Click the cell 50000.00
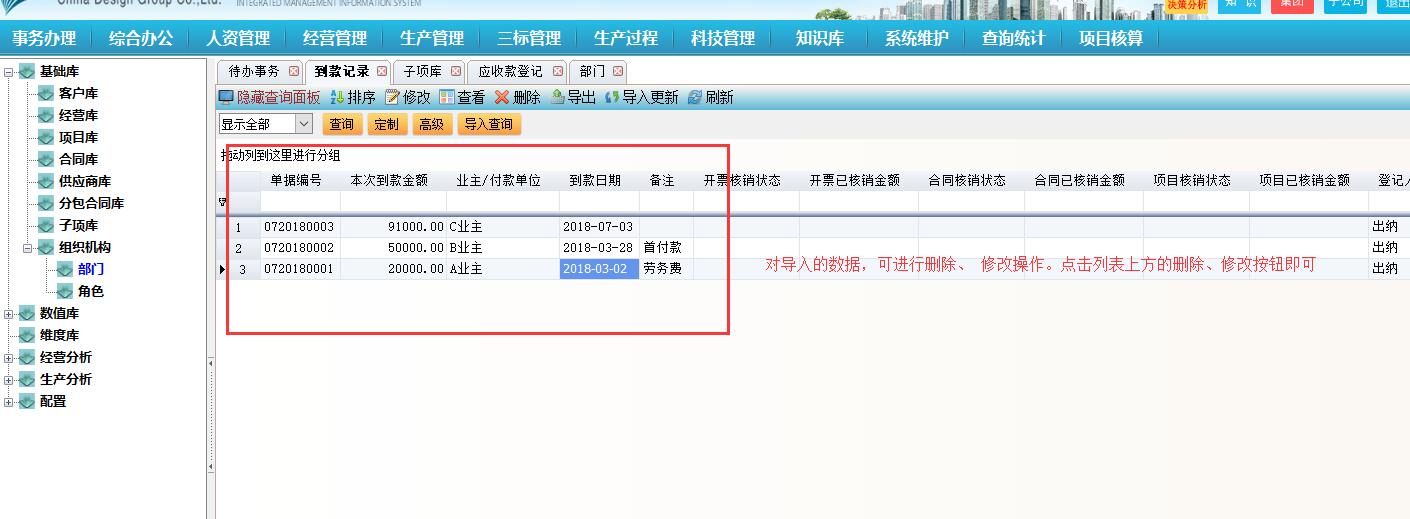Viewport: 1410px width, 519px height. pyautogui.click(x=393, y=248)
